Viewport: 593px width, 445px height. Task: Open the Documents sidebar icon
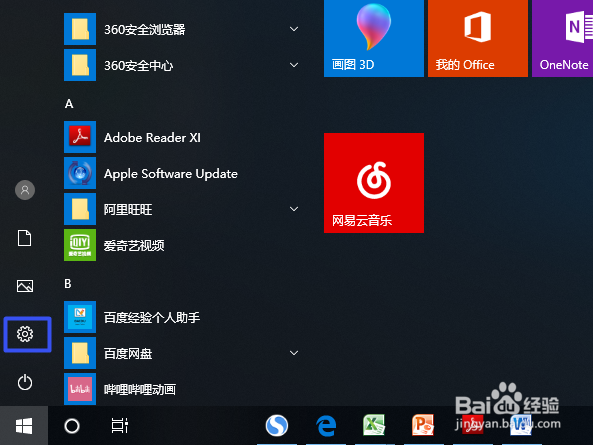pyautogui.click(x=25, y=238)
